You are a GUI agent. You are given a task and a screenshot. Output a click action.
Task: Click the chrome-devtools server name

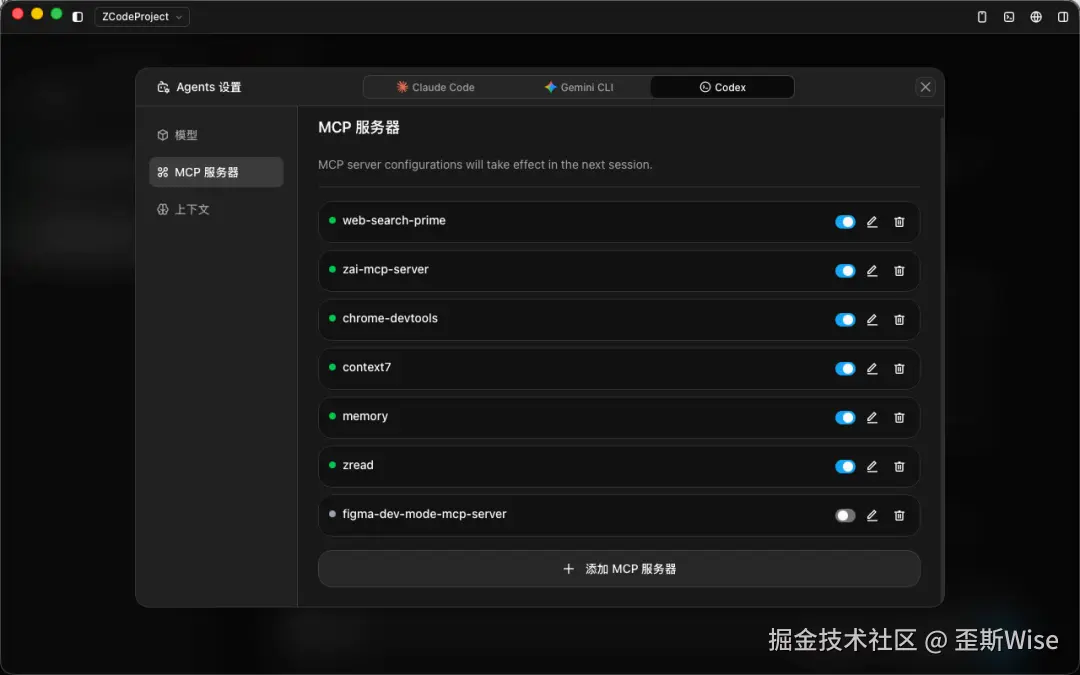(390, 318)
